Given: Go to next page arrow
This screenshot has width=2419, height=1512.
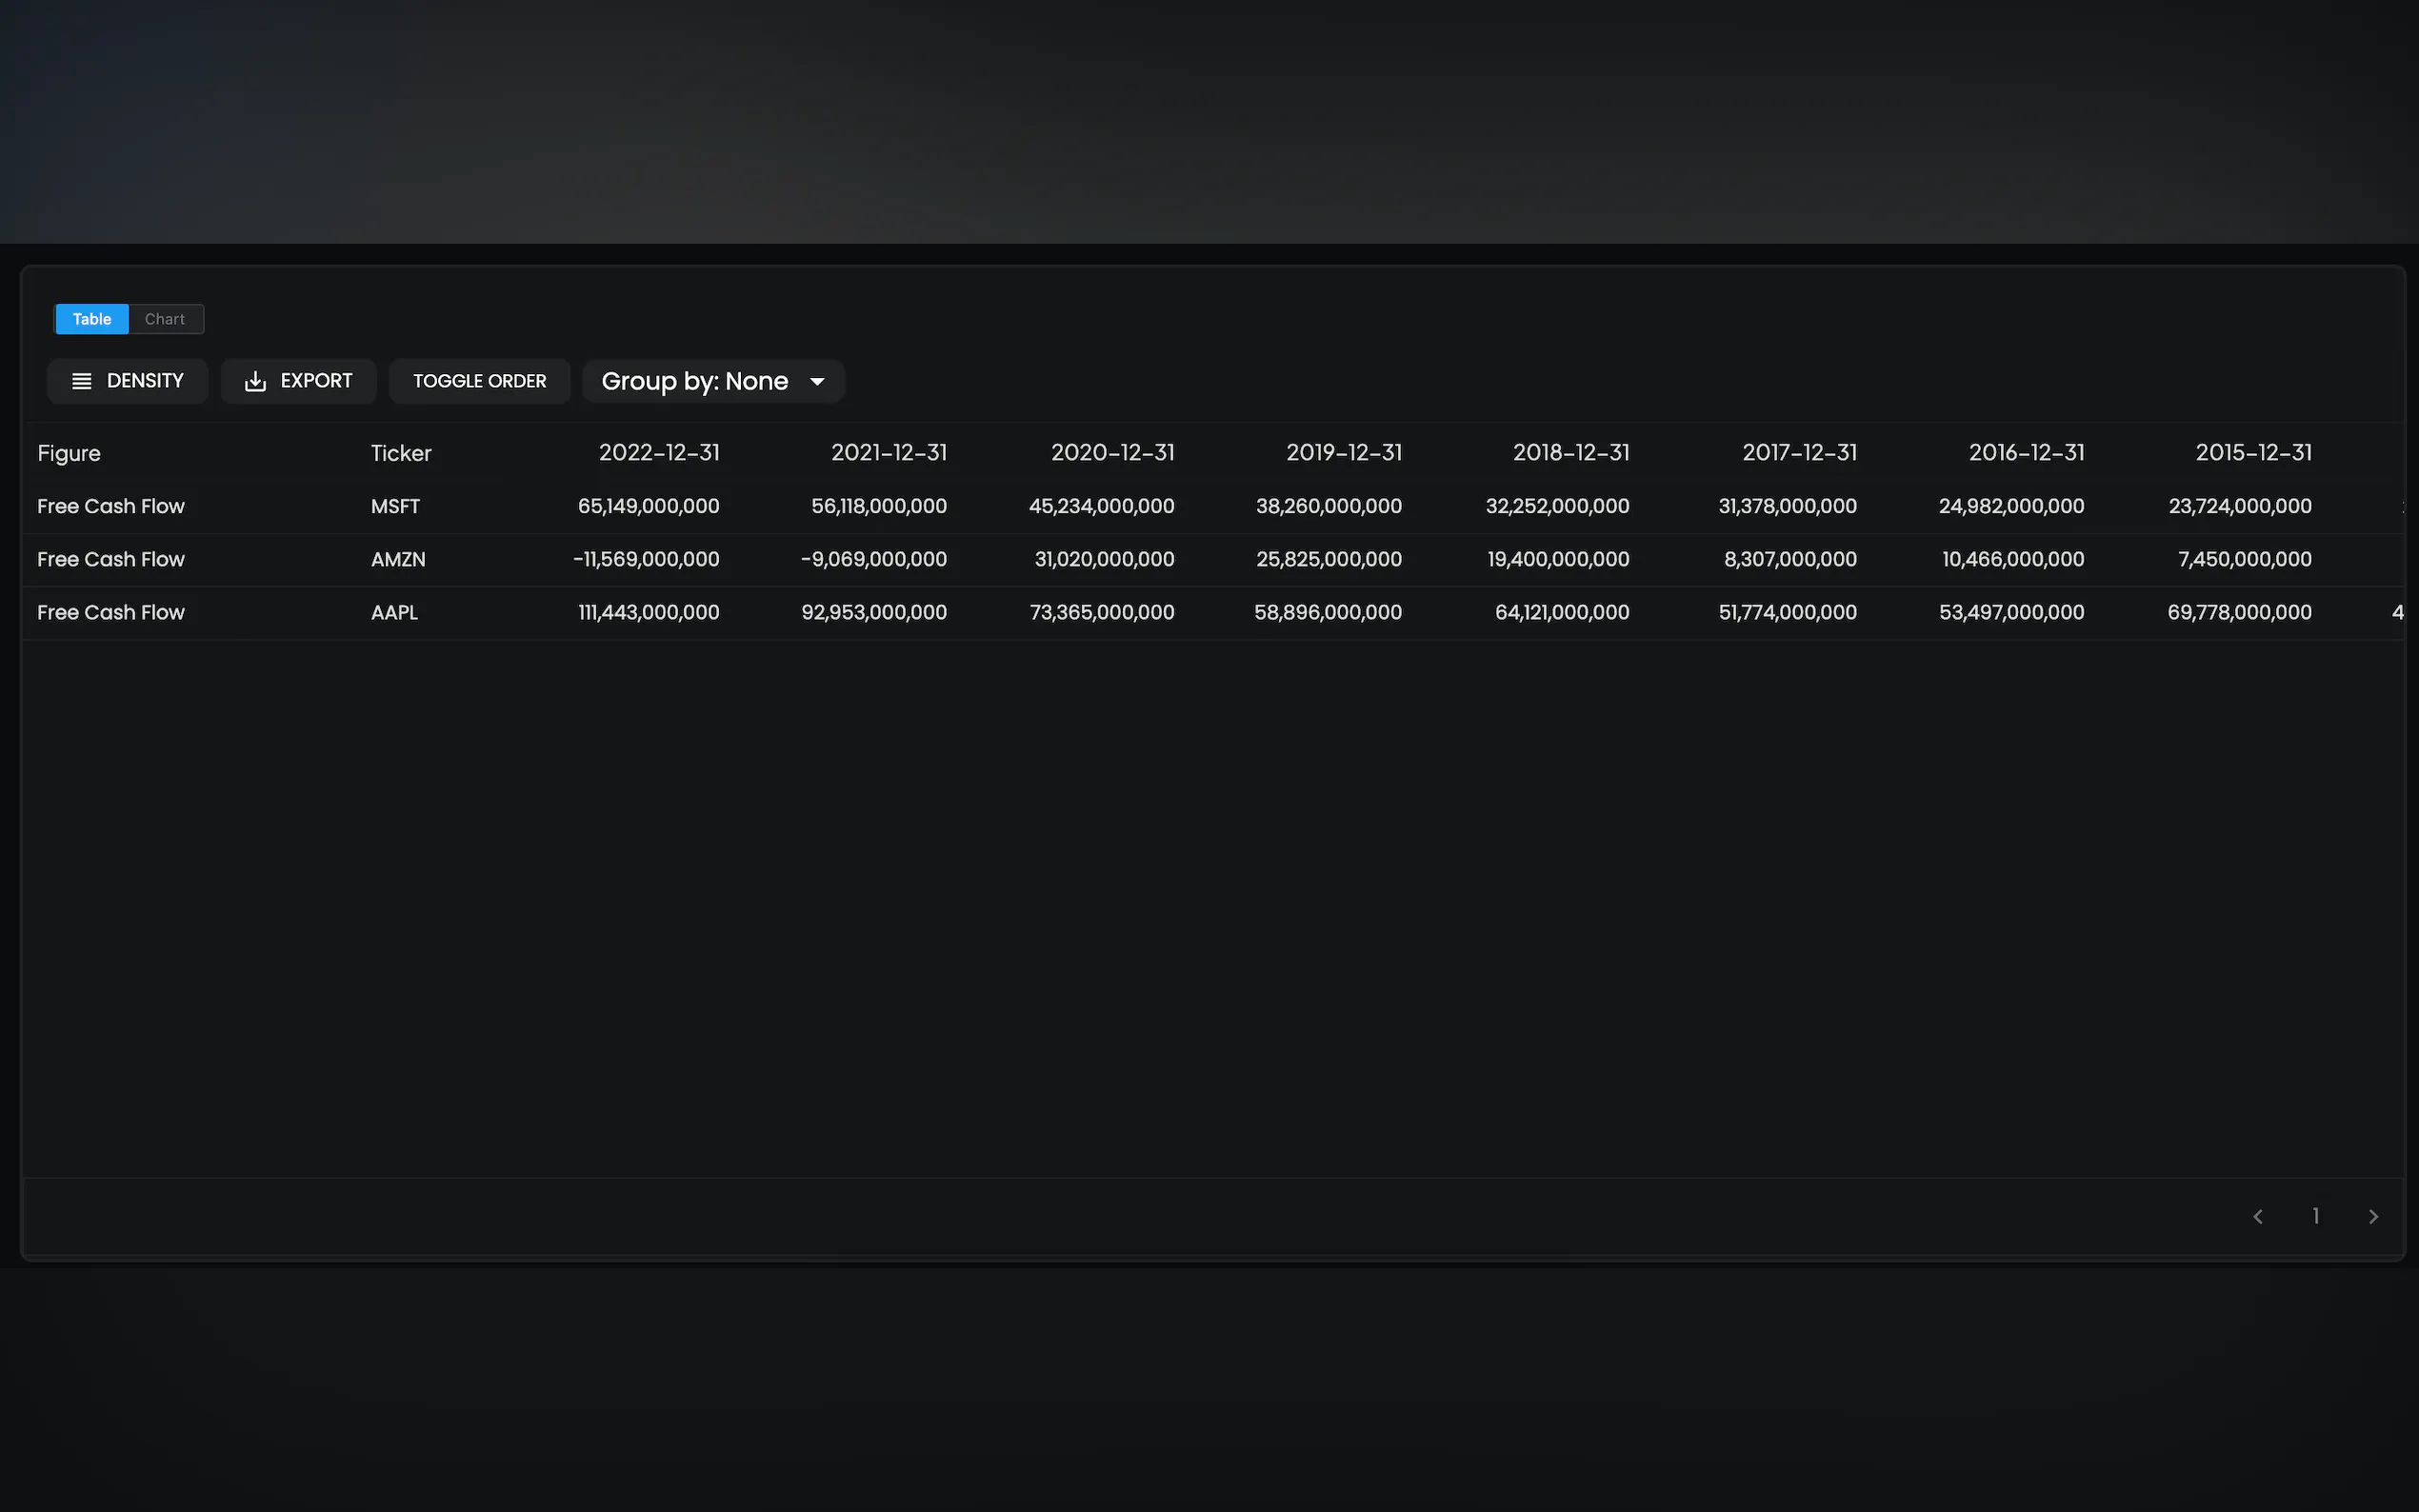Looking at the screenshot, I should click(x=2373, y=1216).
